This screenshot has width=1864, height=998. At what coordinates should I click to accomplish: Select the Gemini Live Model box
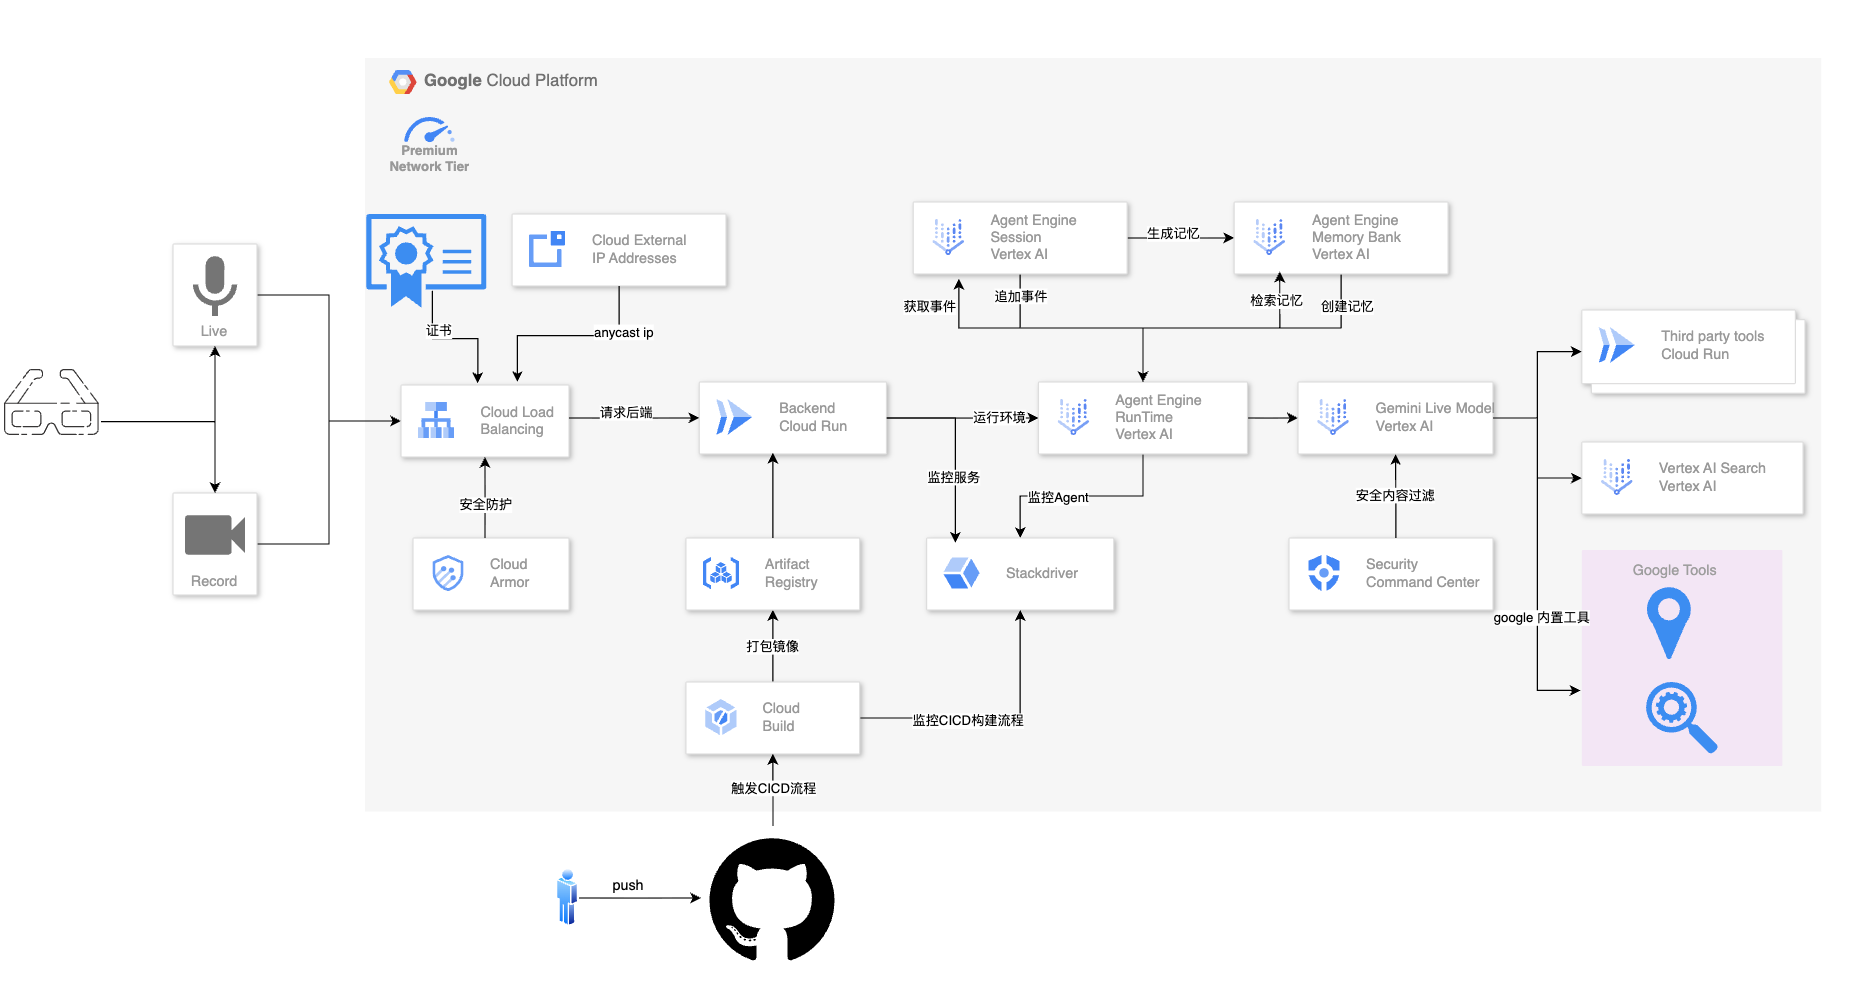[1395, 418]
